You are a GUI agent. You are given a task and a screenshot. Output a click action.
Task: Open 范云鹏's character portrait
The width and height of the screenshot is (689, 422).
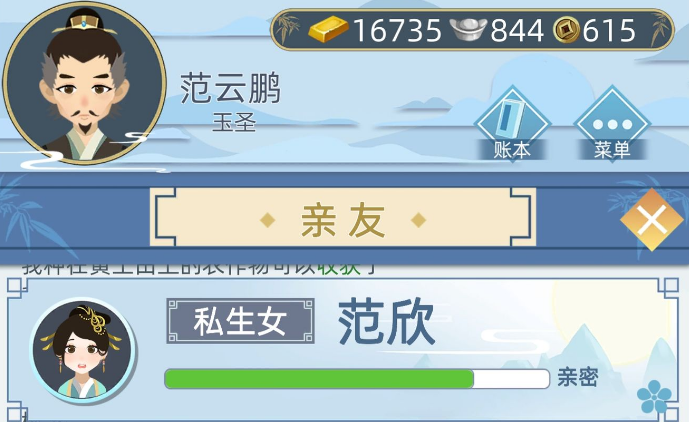pos(84,83)
